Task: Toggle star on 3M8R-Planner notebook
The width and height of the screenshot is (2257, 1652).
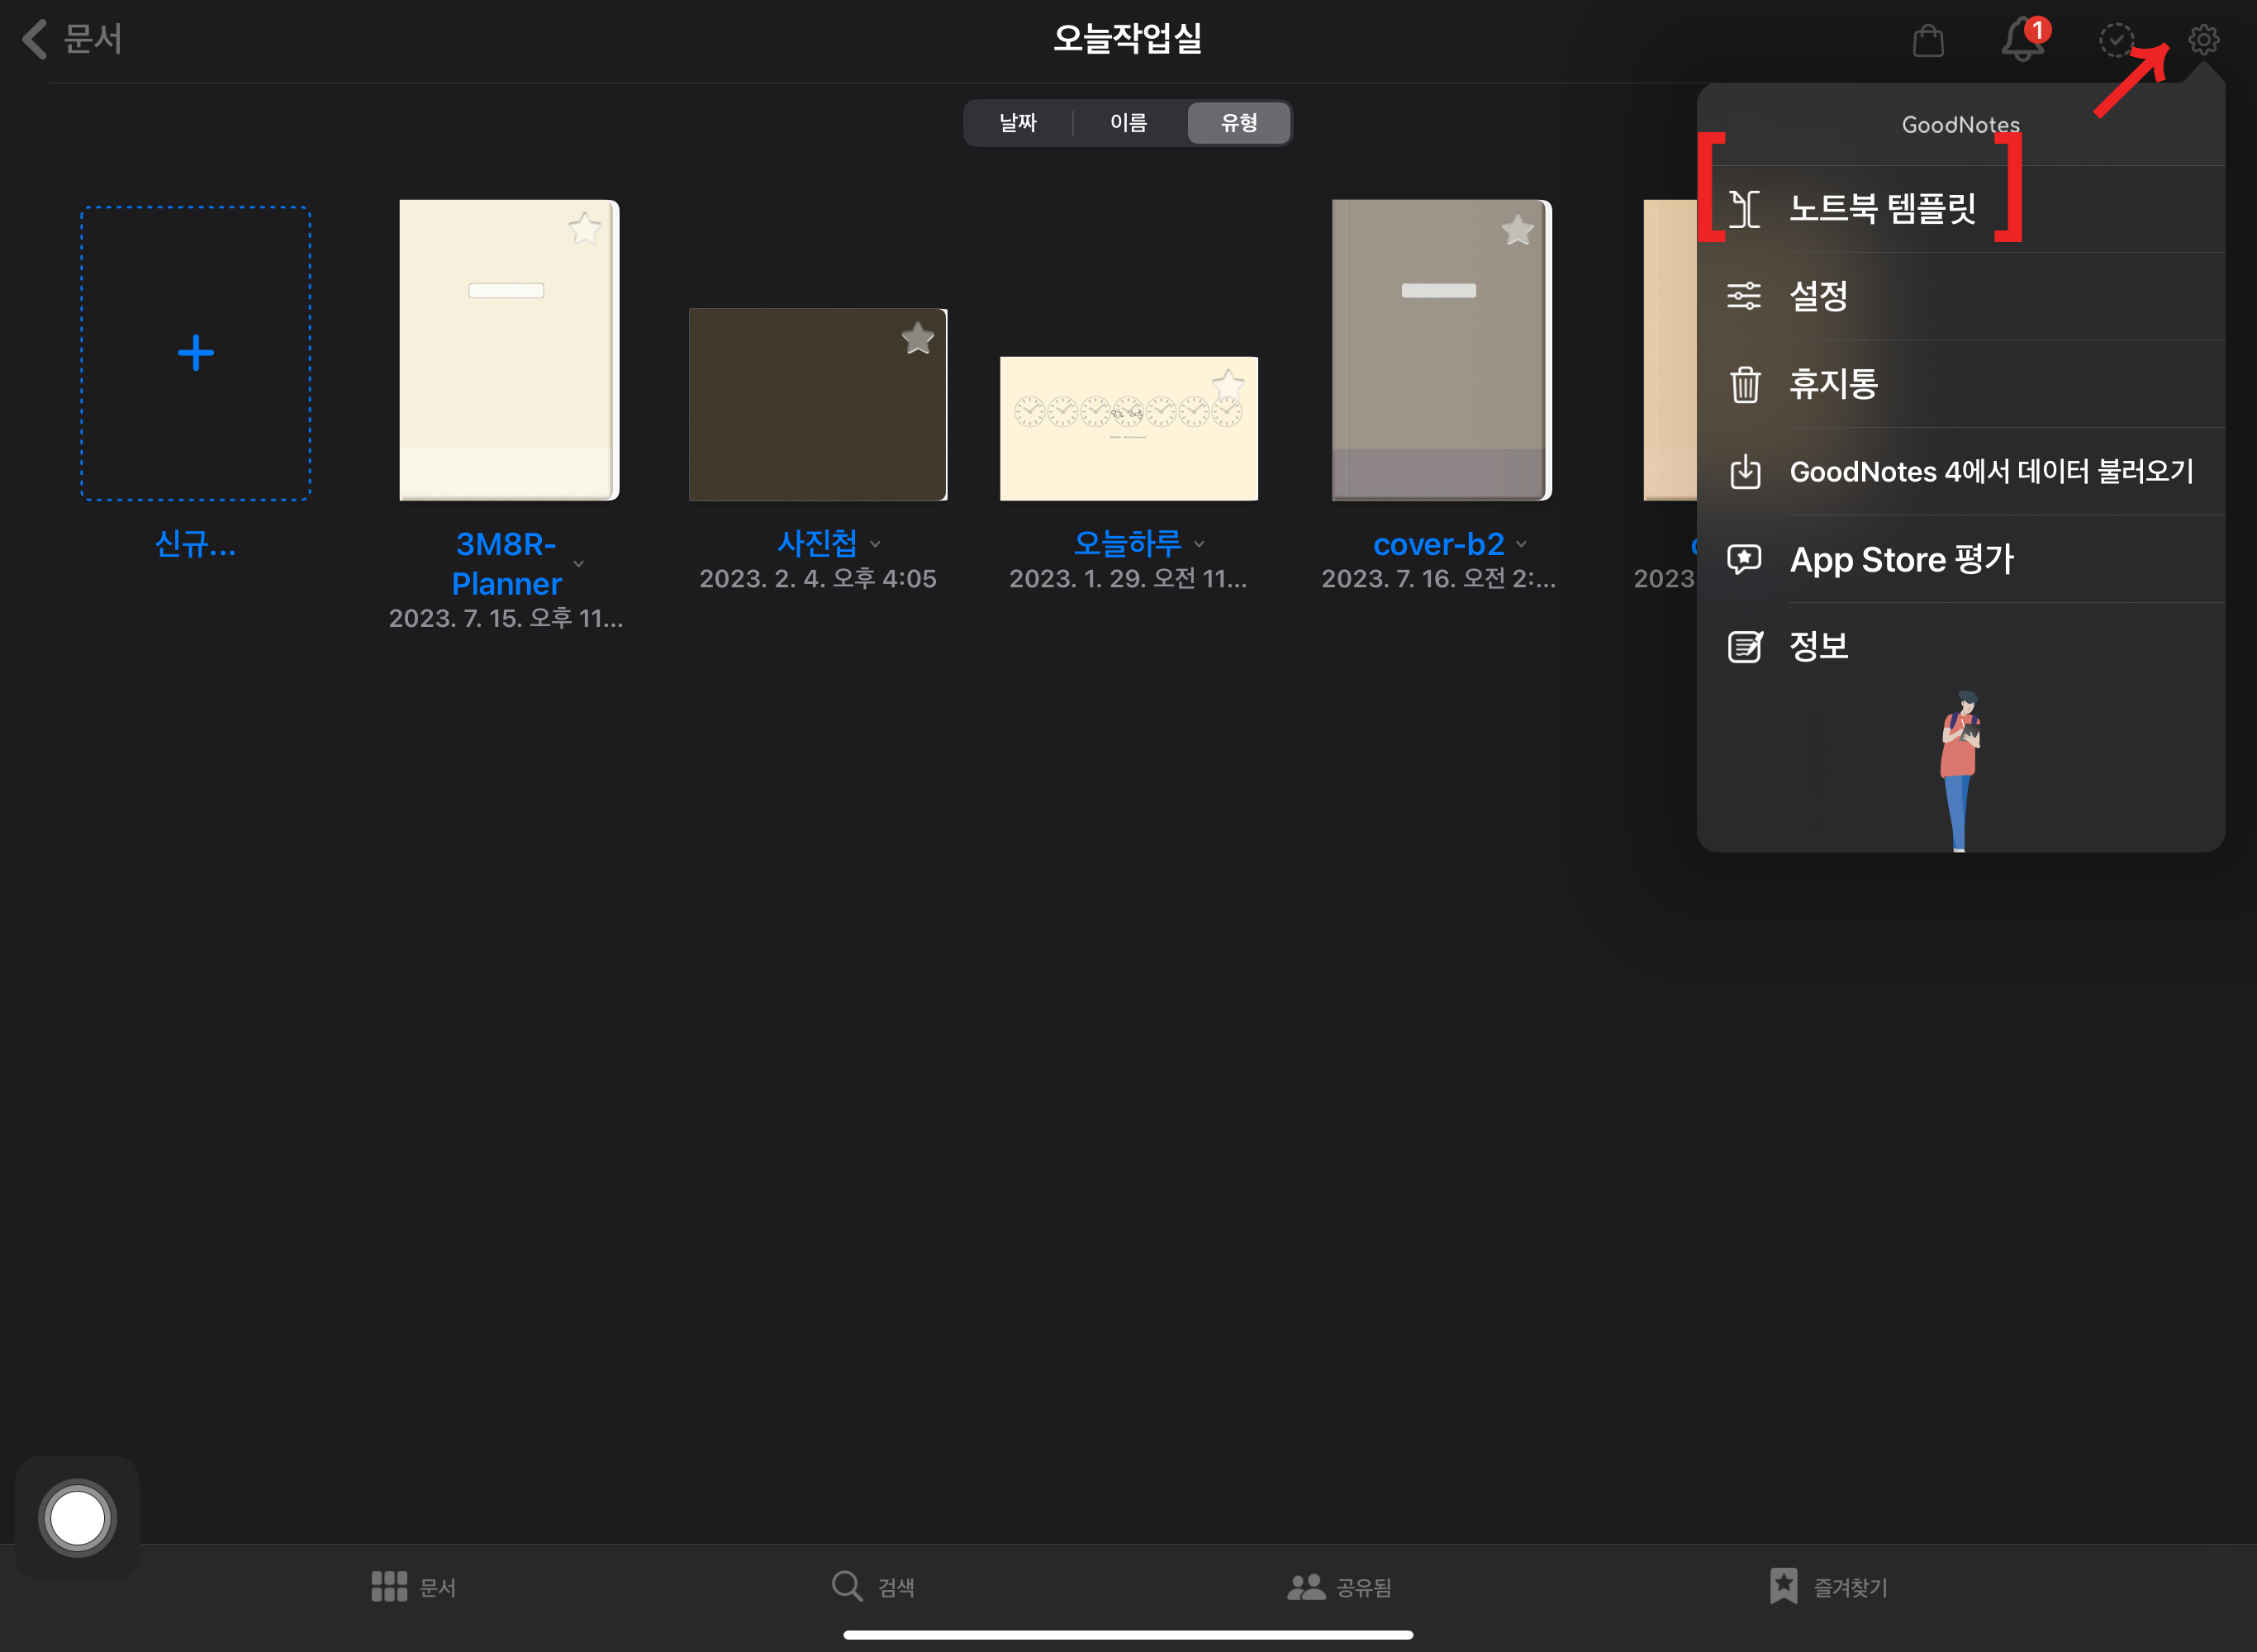Action: coord(587,224)
